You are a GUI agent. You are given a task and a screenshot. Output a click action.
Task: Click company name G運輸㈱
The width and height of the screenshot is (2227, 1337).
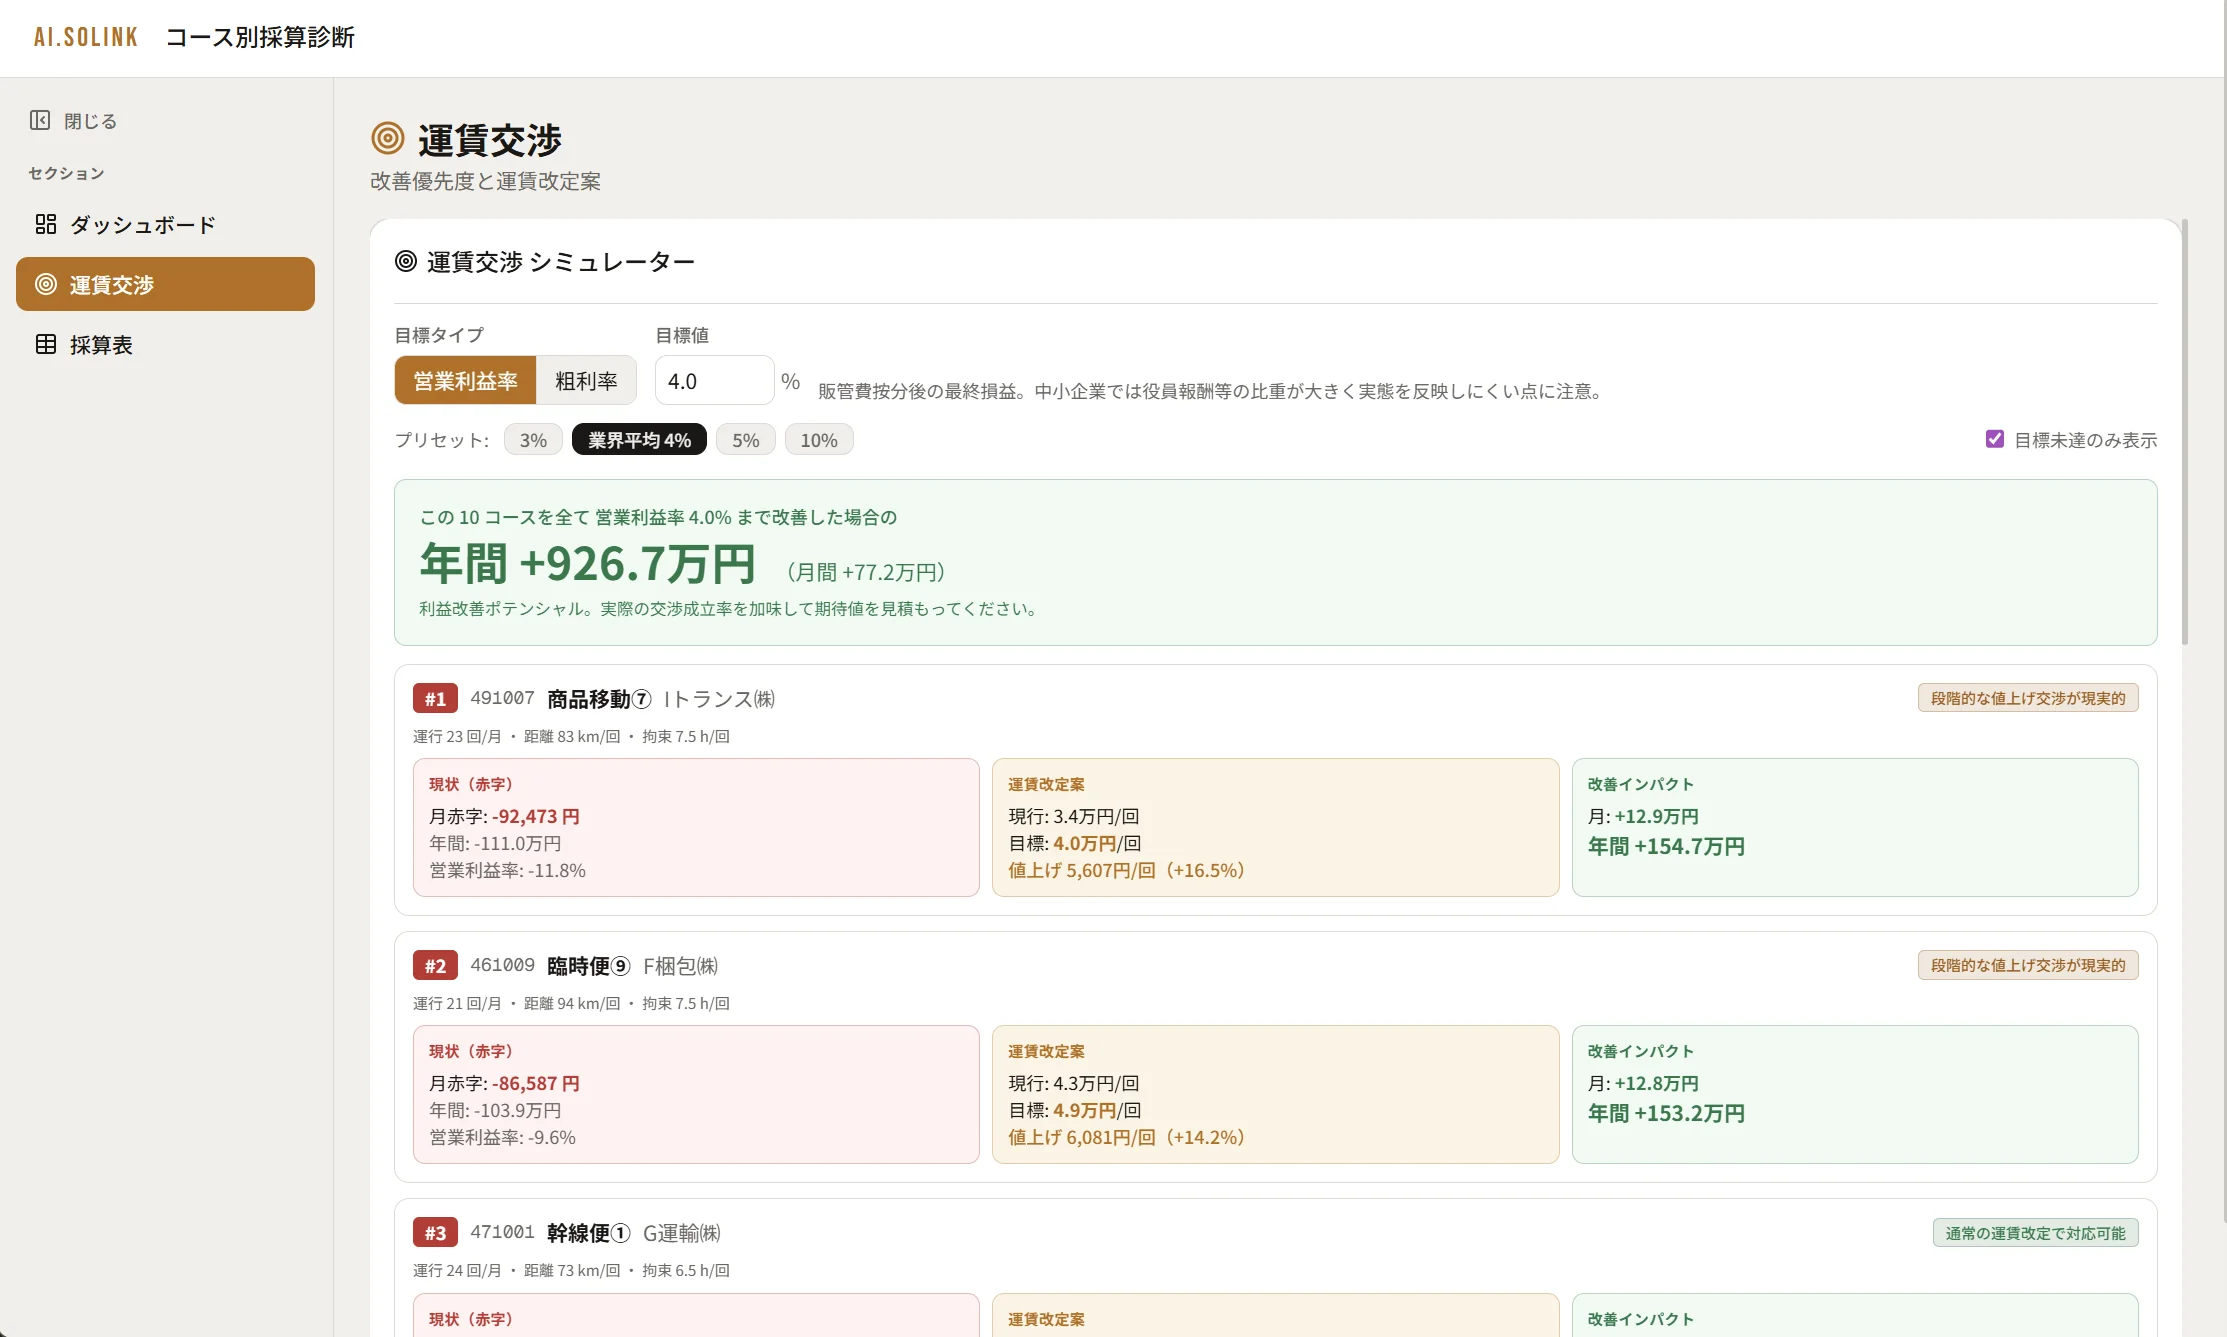682,1233
